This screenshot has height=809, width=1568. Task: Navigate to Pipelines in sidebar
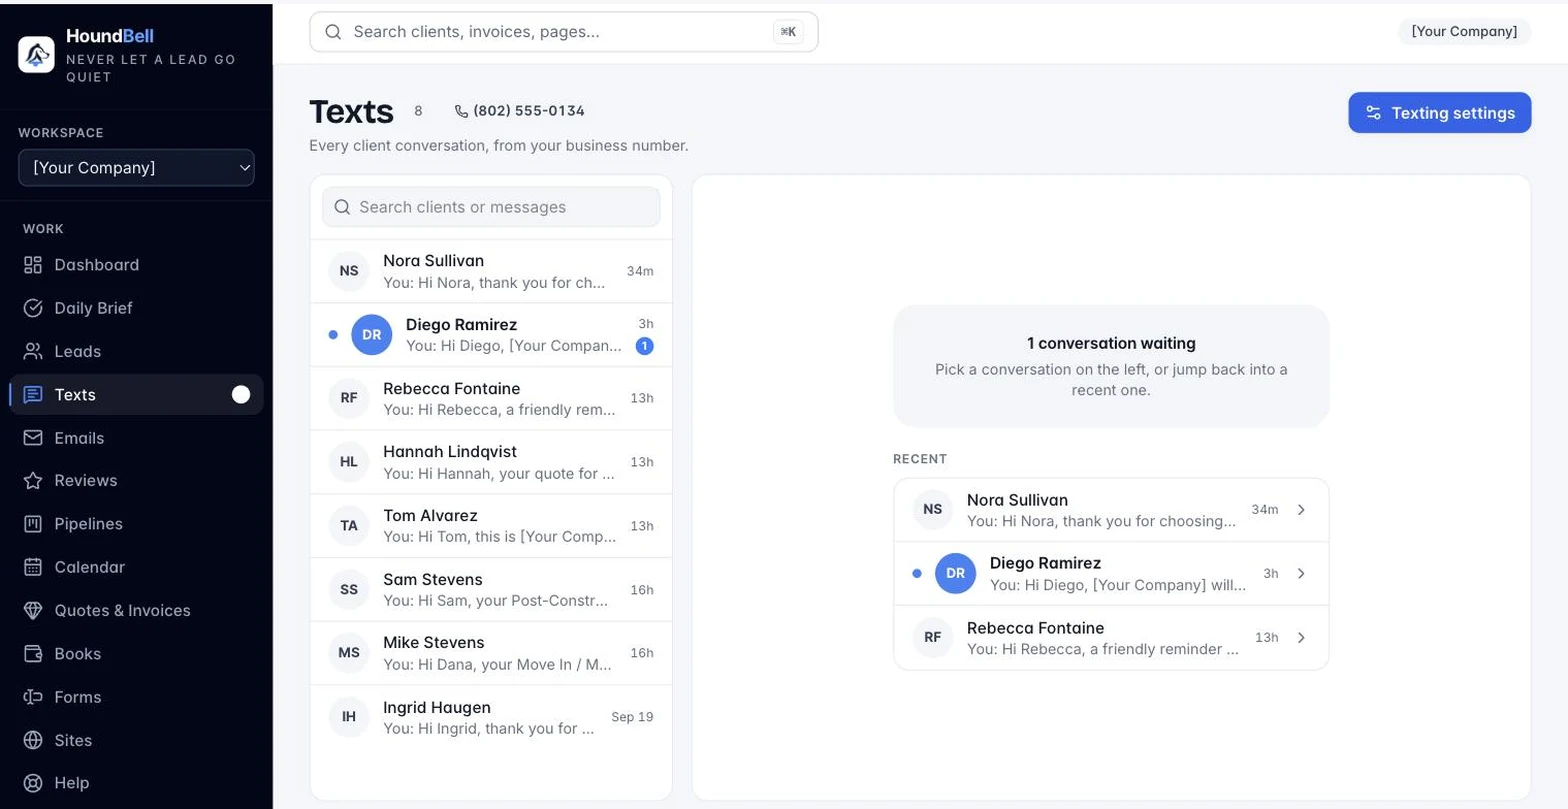click(x=136, y=524)
